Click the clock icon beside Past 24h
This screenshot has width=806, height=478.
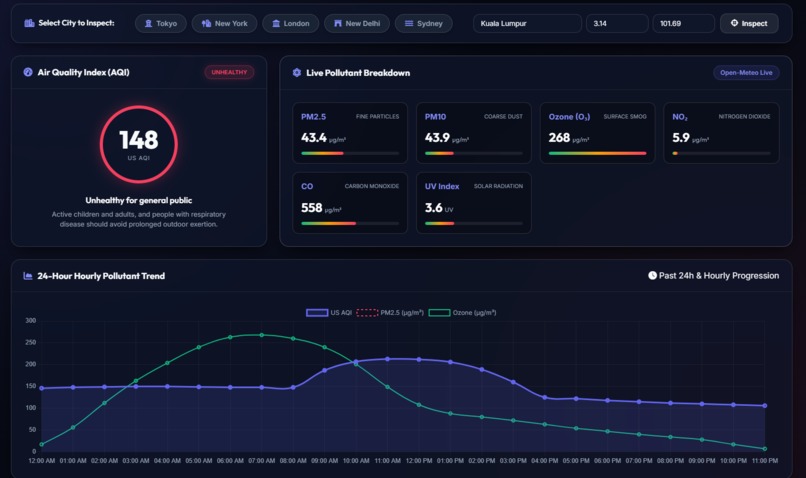(652, 275)
